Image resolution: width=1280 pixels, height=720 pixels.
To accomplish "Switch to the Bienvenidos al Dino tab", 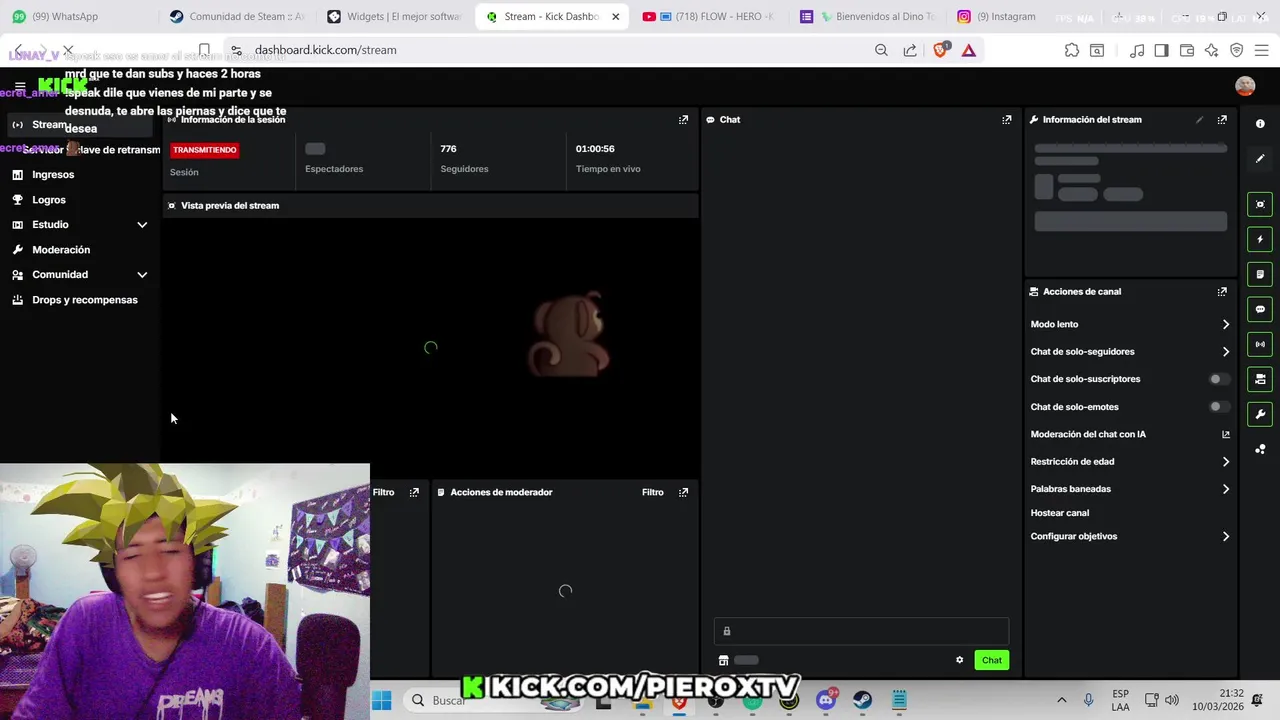I will 867,16.
